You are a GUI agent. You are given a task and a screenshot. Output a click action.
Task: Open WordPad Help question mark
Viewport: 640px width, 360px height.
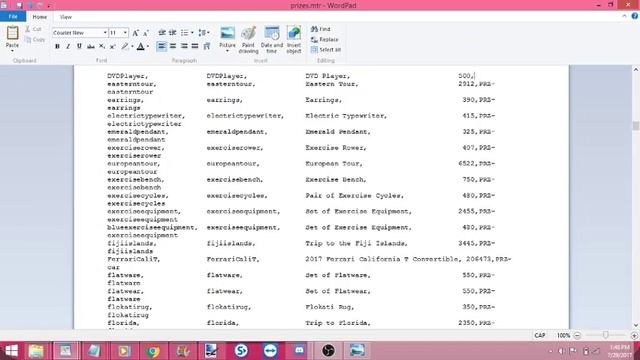point(634,16)
